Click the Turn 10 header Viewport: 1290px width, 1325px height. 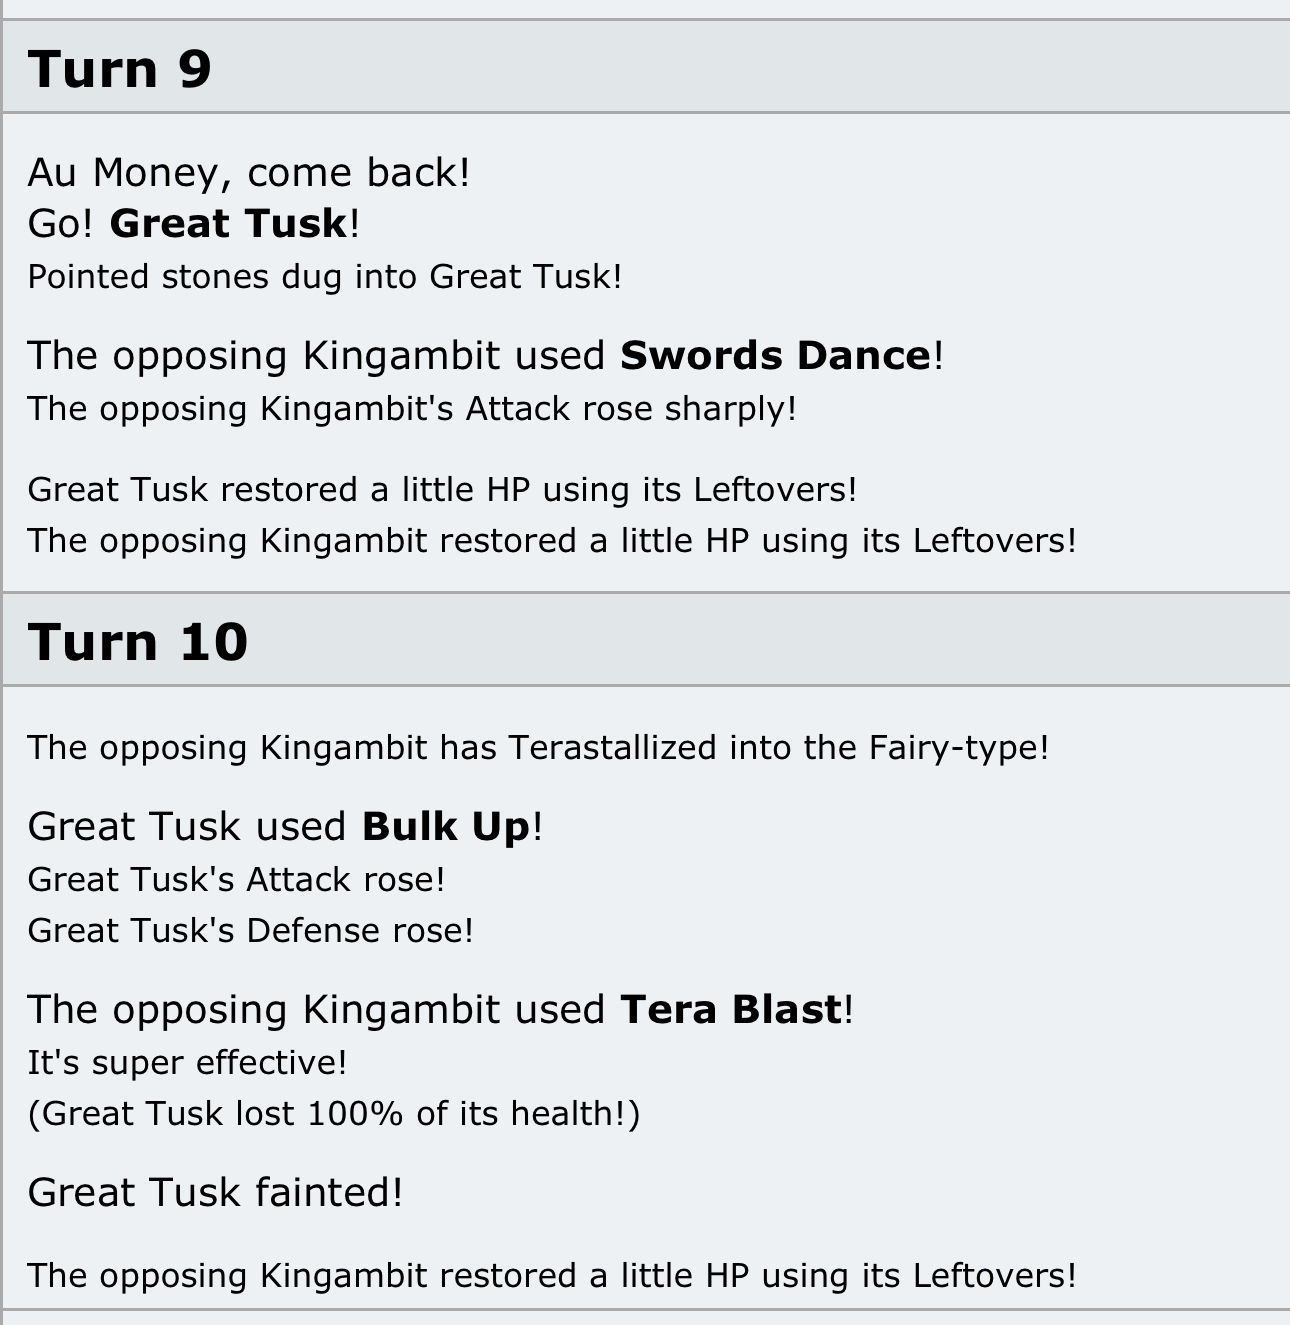pos(138,641)
